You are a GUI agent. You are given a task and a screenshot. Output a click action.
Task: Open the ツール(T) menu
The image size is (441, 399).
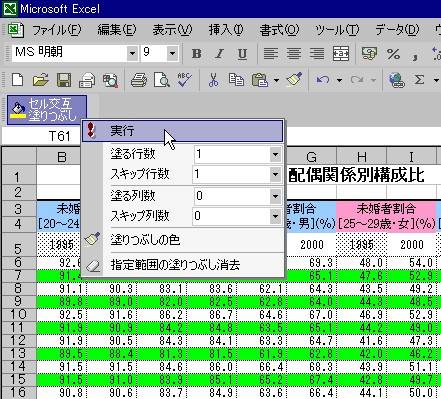tap(337, 30)
